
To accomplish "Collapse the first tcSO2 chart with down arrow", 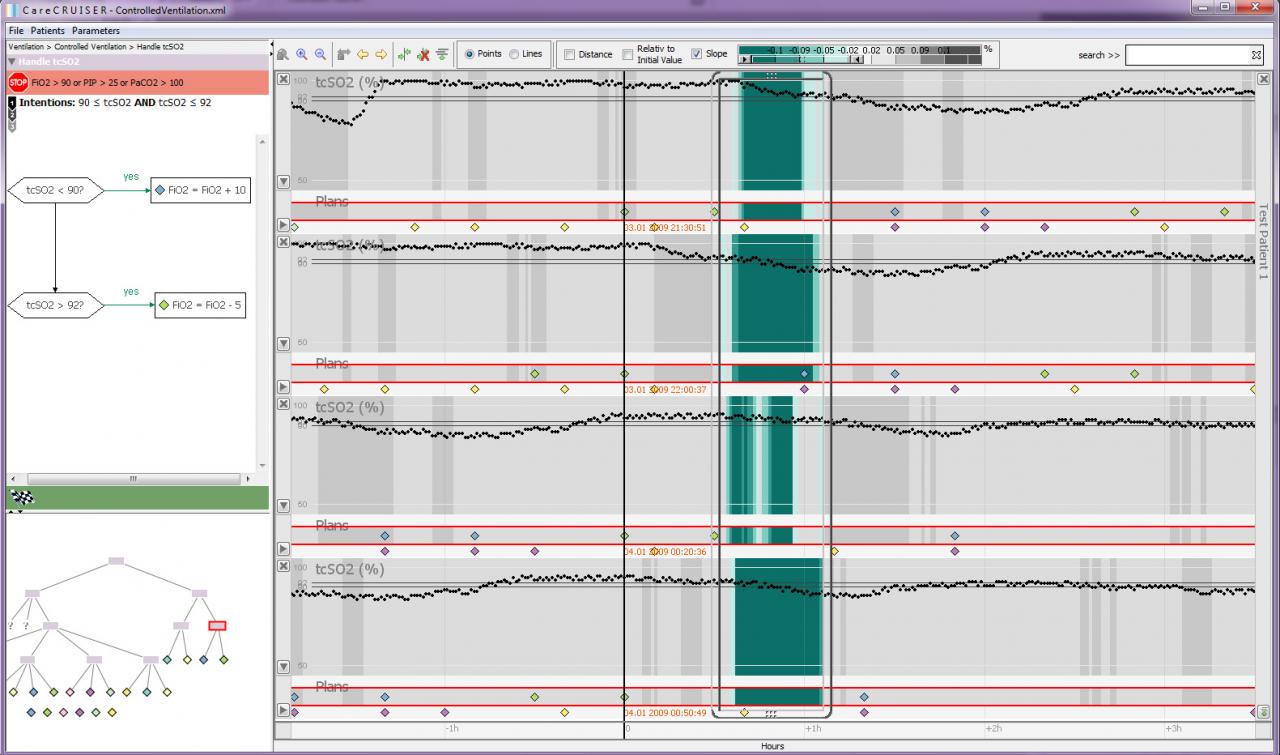I will point(283,181).
